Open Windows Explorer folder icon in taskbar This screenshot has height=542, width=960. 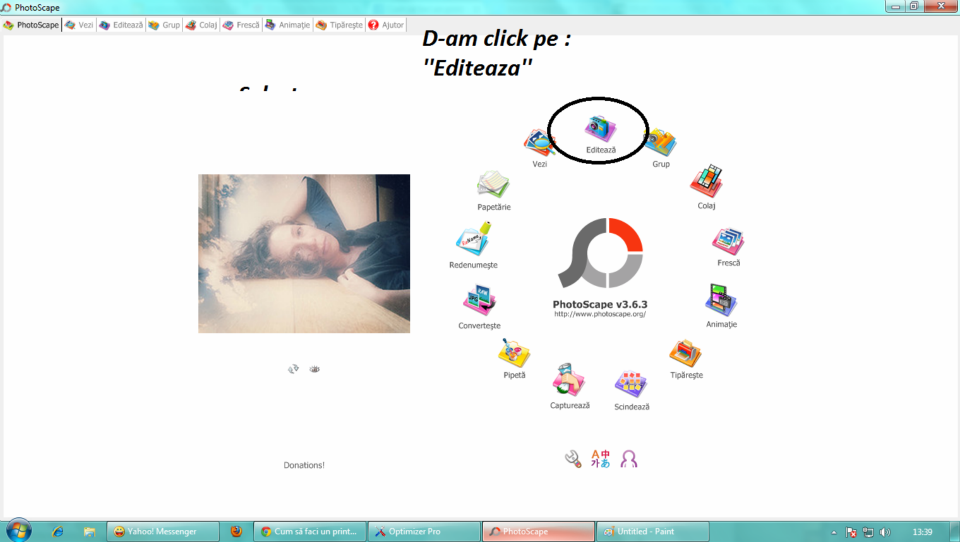pos(89,532)
